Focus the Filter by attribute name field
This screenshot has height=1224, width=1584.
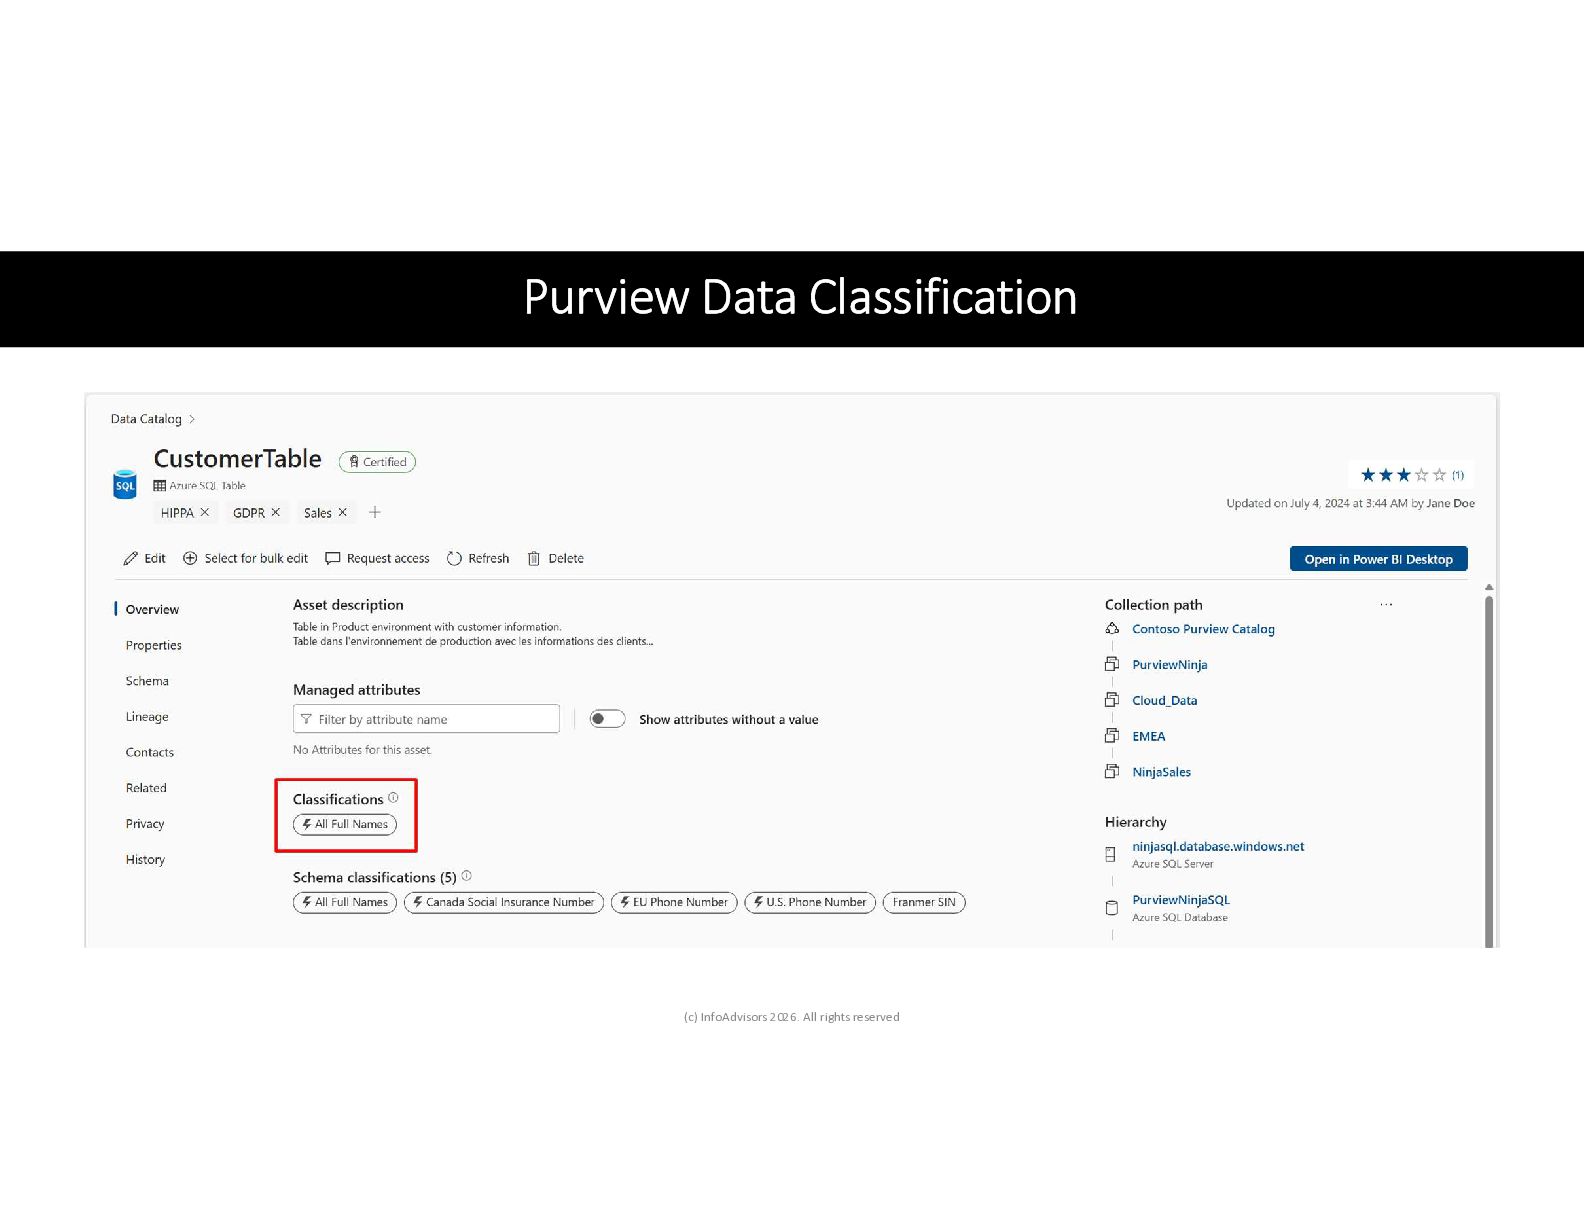(426, 719)
